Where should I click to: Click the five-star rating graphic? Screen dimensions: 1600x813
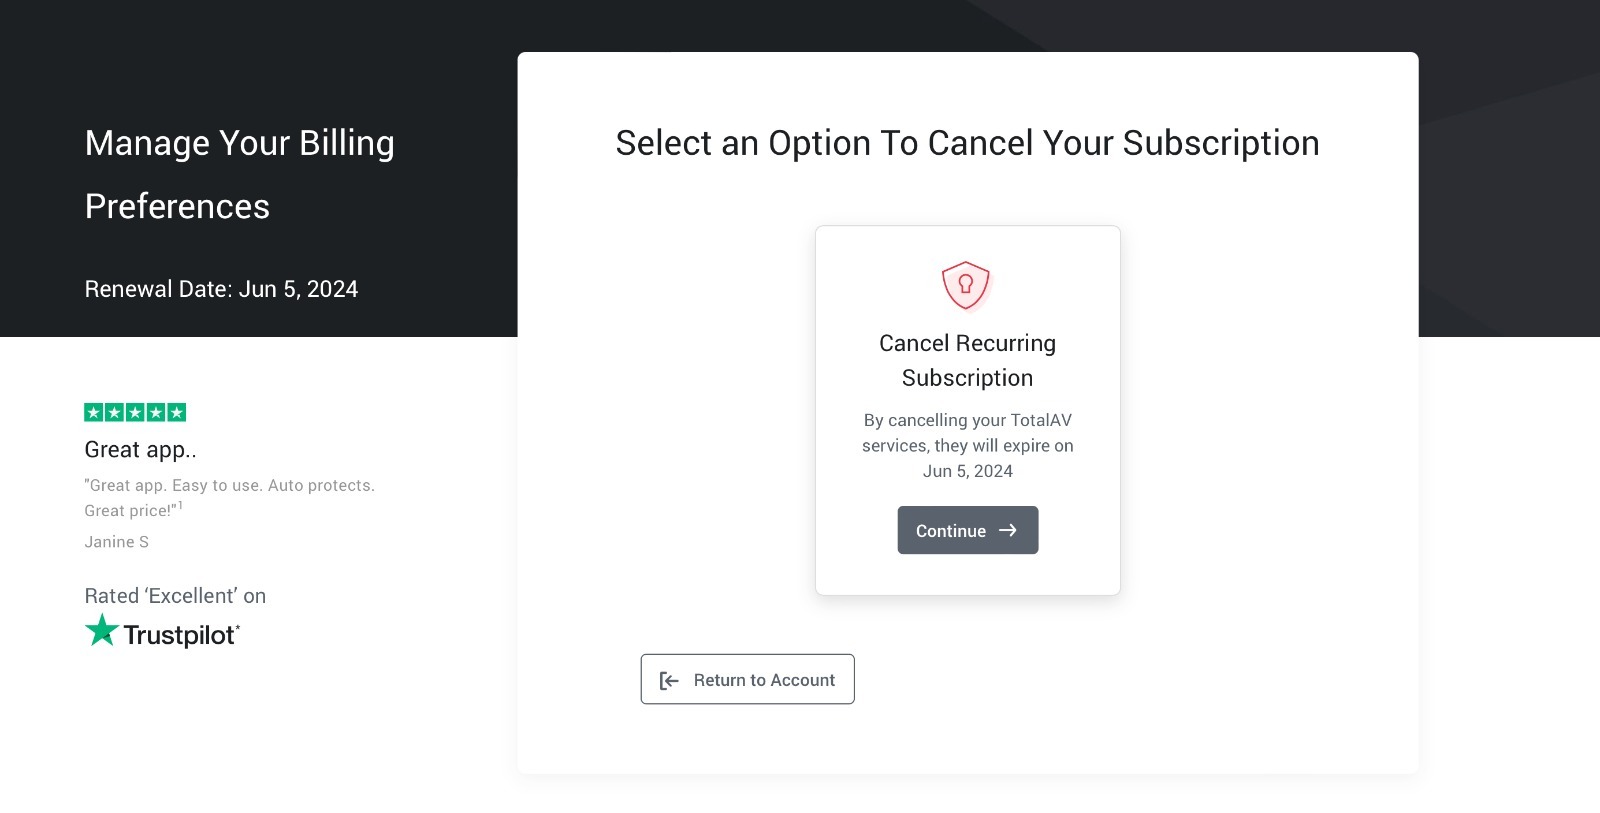coord(135,412)
